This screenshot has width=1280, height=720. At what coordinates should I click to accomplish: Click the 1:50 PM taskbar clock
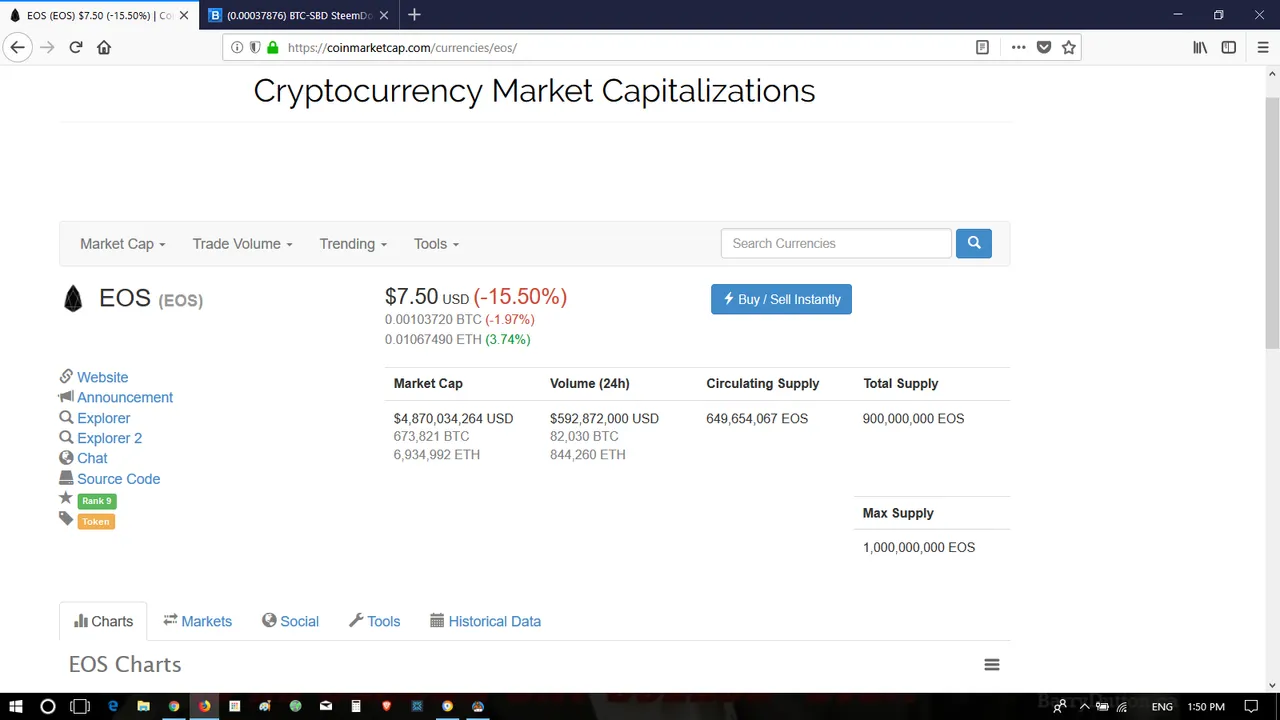1206,706
